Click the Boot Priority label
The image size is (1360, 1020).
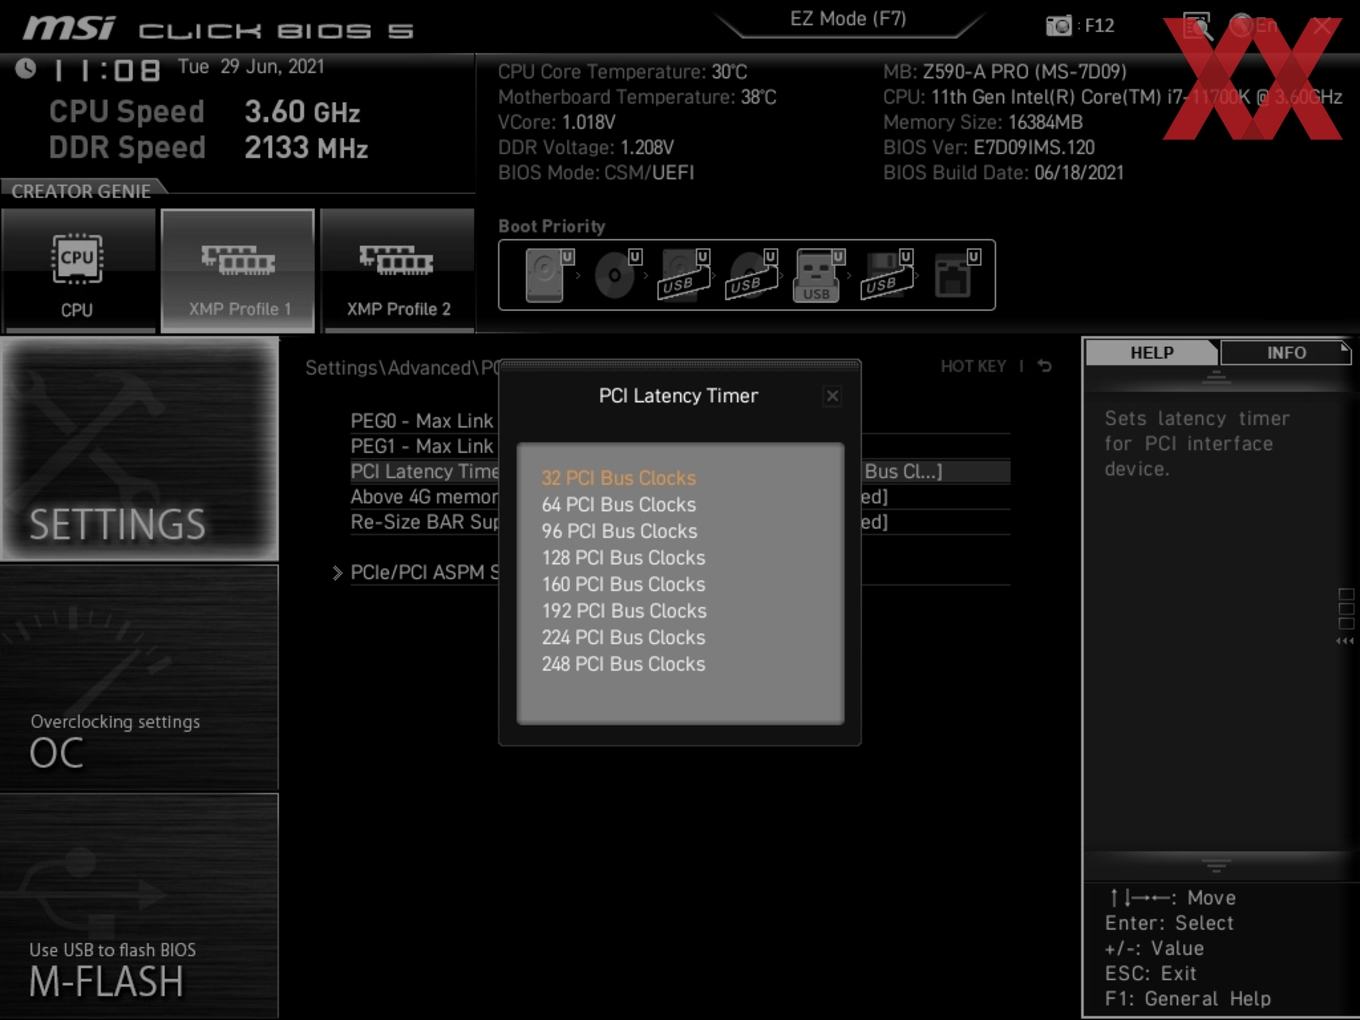(x=552, y=226)
